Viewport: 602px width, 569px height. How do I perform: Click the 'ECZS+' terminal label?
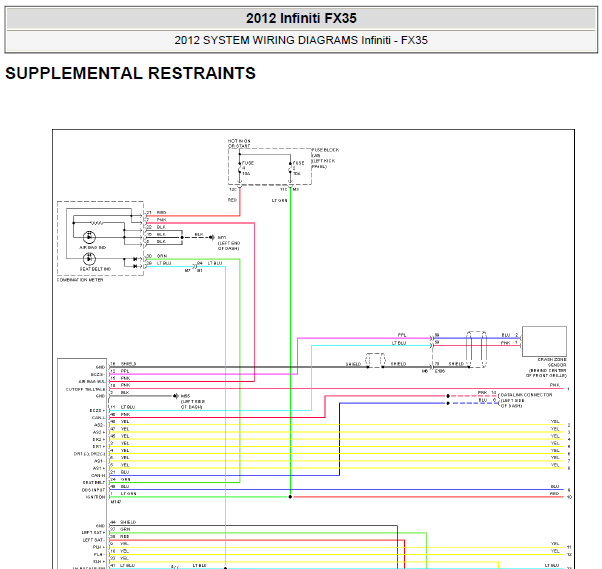click(x=97, y=410)
